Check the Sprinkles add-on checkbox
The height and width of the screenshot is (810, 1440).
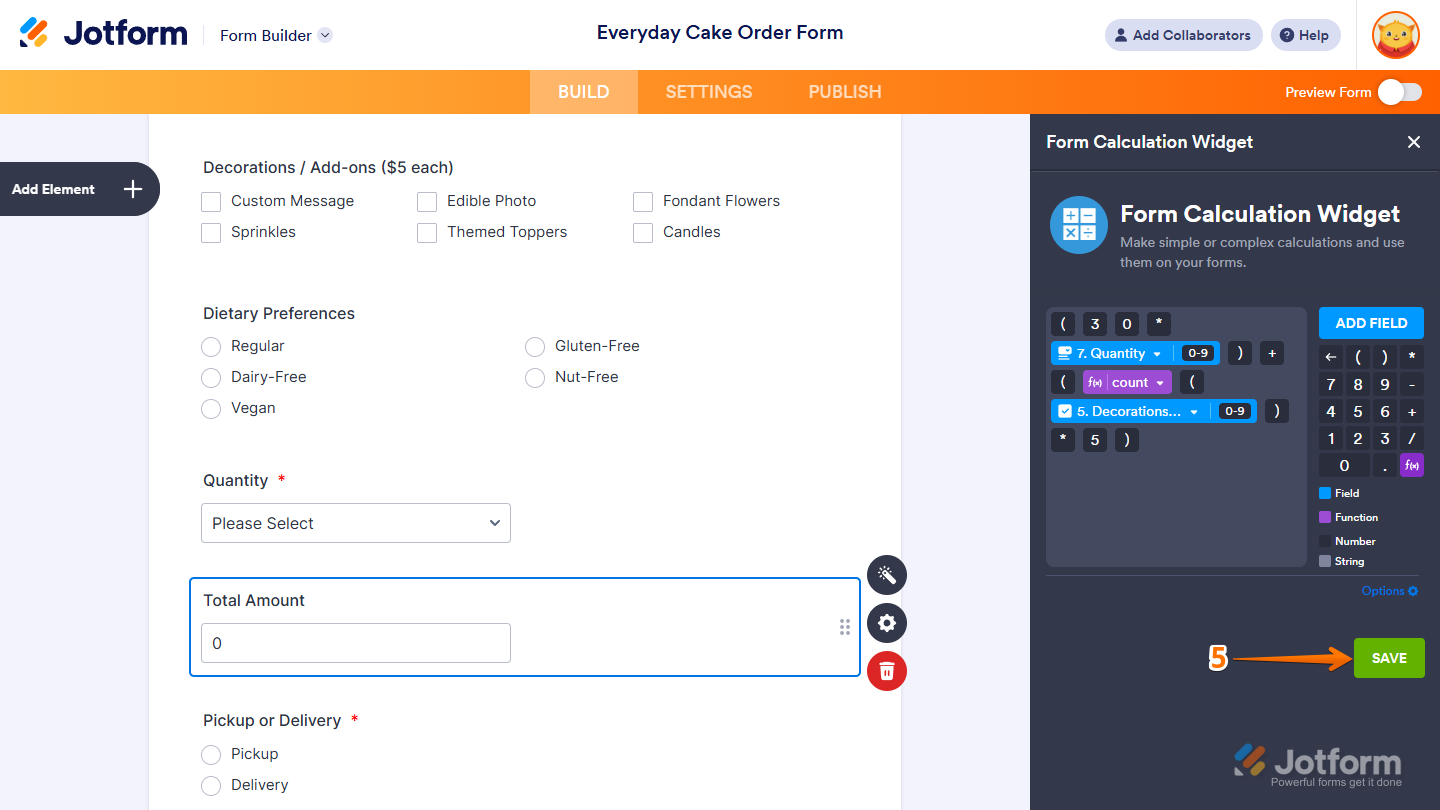tap(211, 232)
